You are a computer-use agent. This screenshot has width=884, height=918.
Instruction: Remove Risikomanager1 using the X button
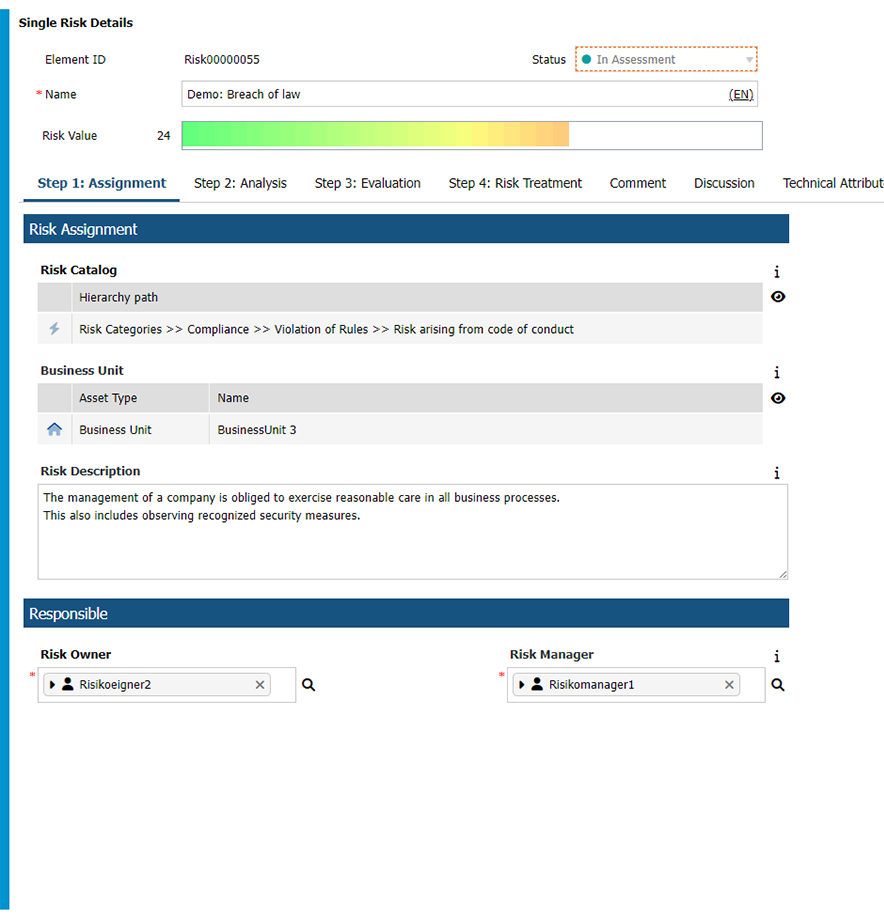pyautogui.click(x=729, y=684)
